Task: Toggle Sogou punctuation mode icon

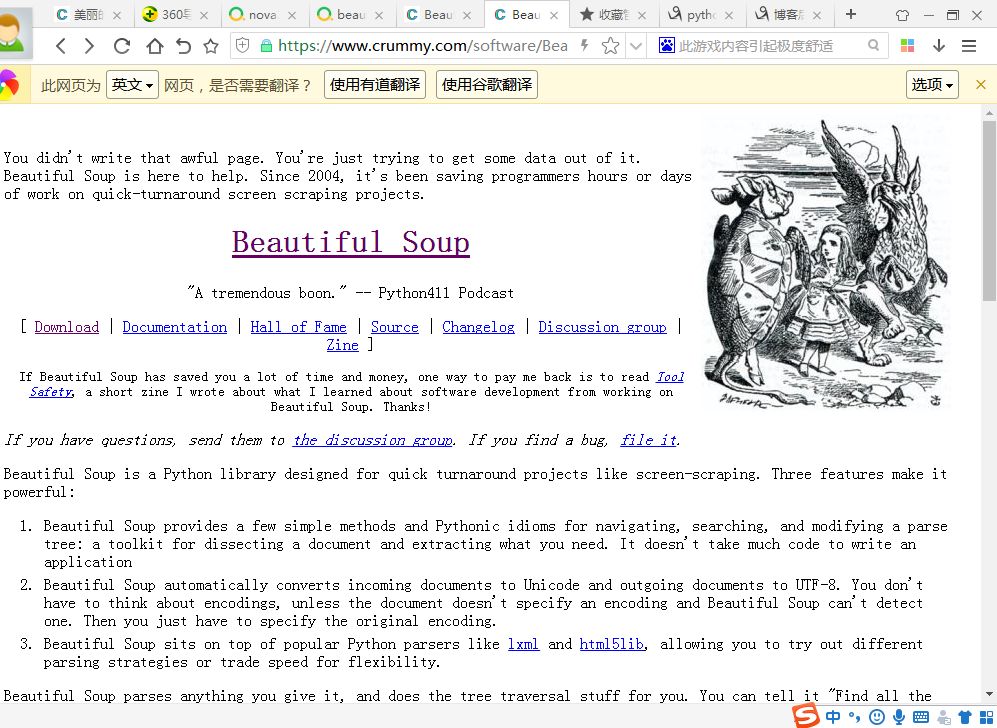Action: [854, 717]
